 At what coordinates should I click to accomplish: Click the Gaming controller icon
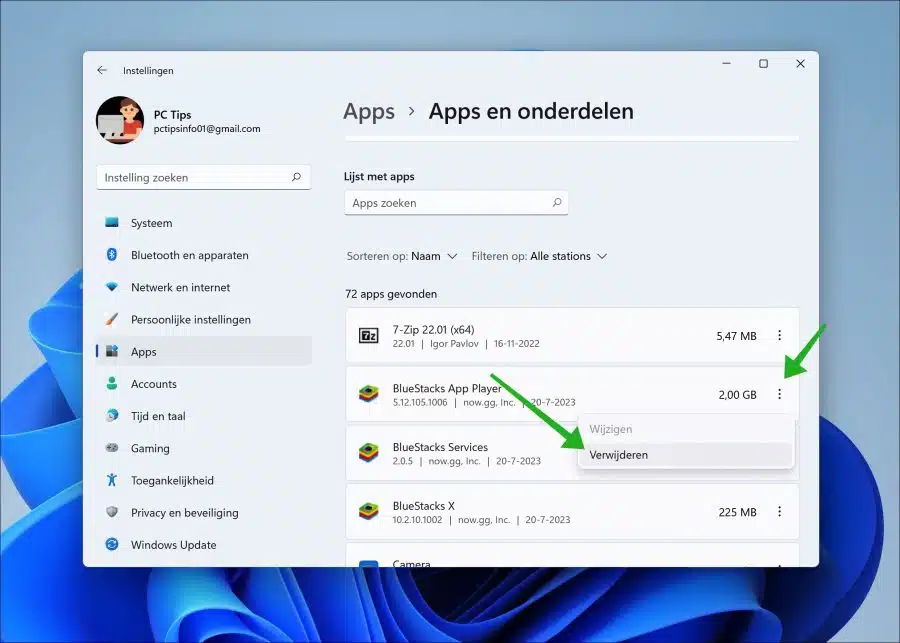pos(112,447)
